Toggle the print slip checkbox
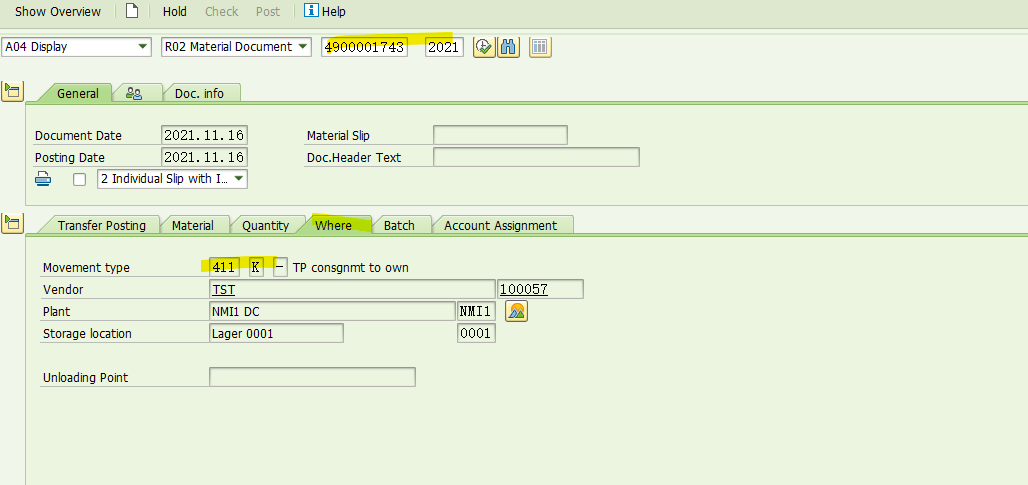The height and width of the screenshot is (485, 1028). [x=79, y=179]
